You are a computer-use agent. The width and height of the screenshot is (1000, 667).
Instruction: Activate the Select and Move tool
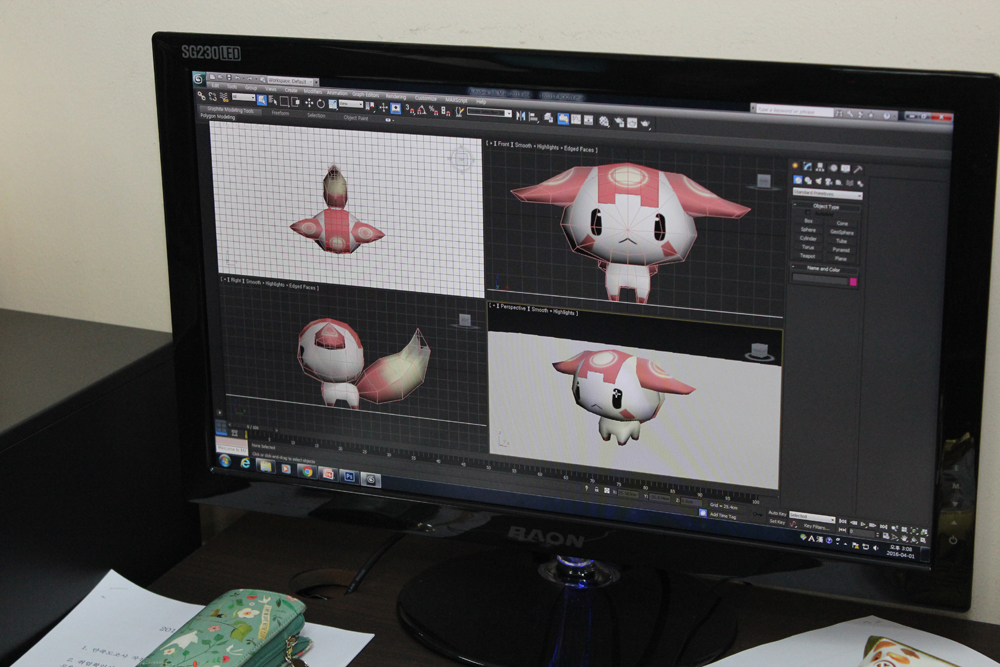309,103
